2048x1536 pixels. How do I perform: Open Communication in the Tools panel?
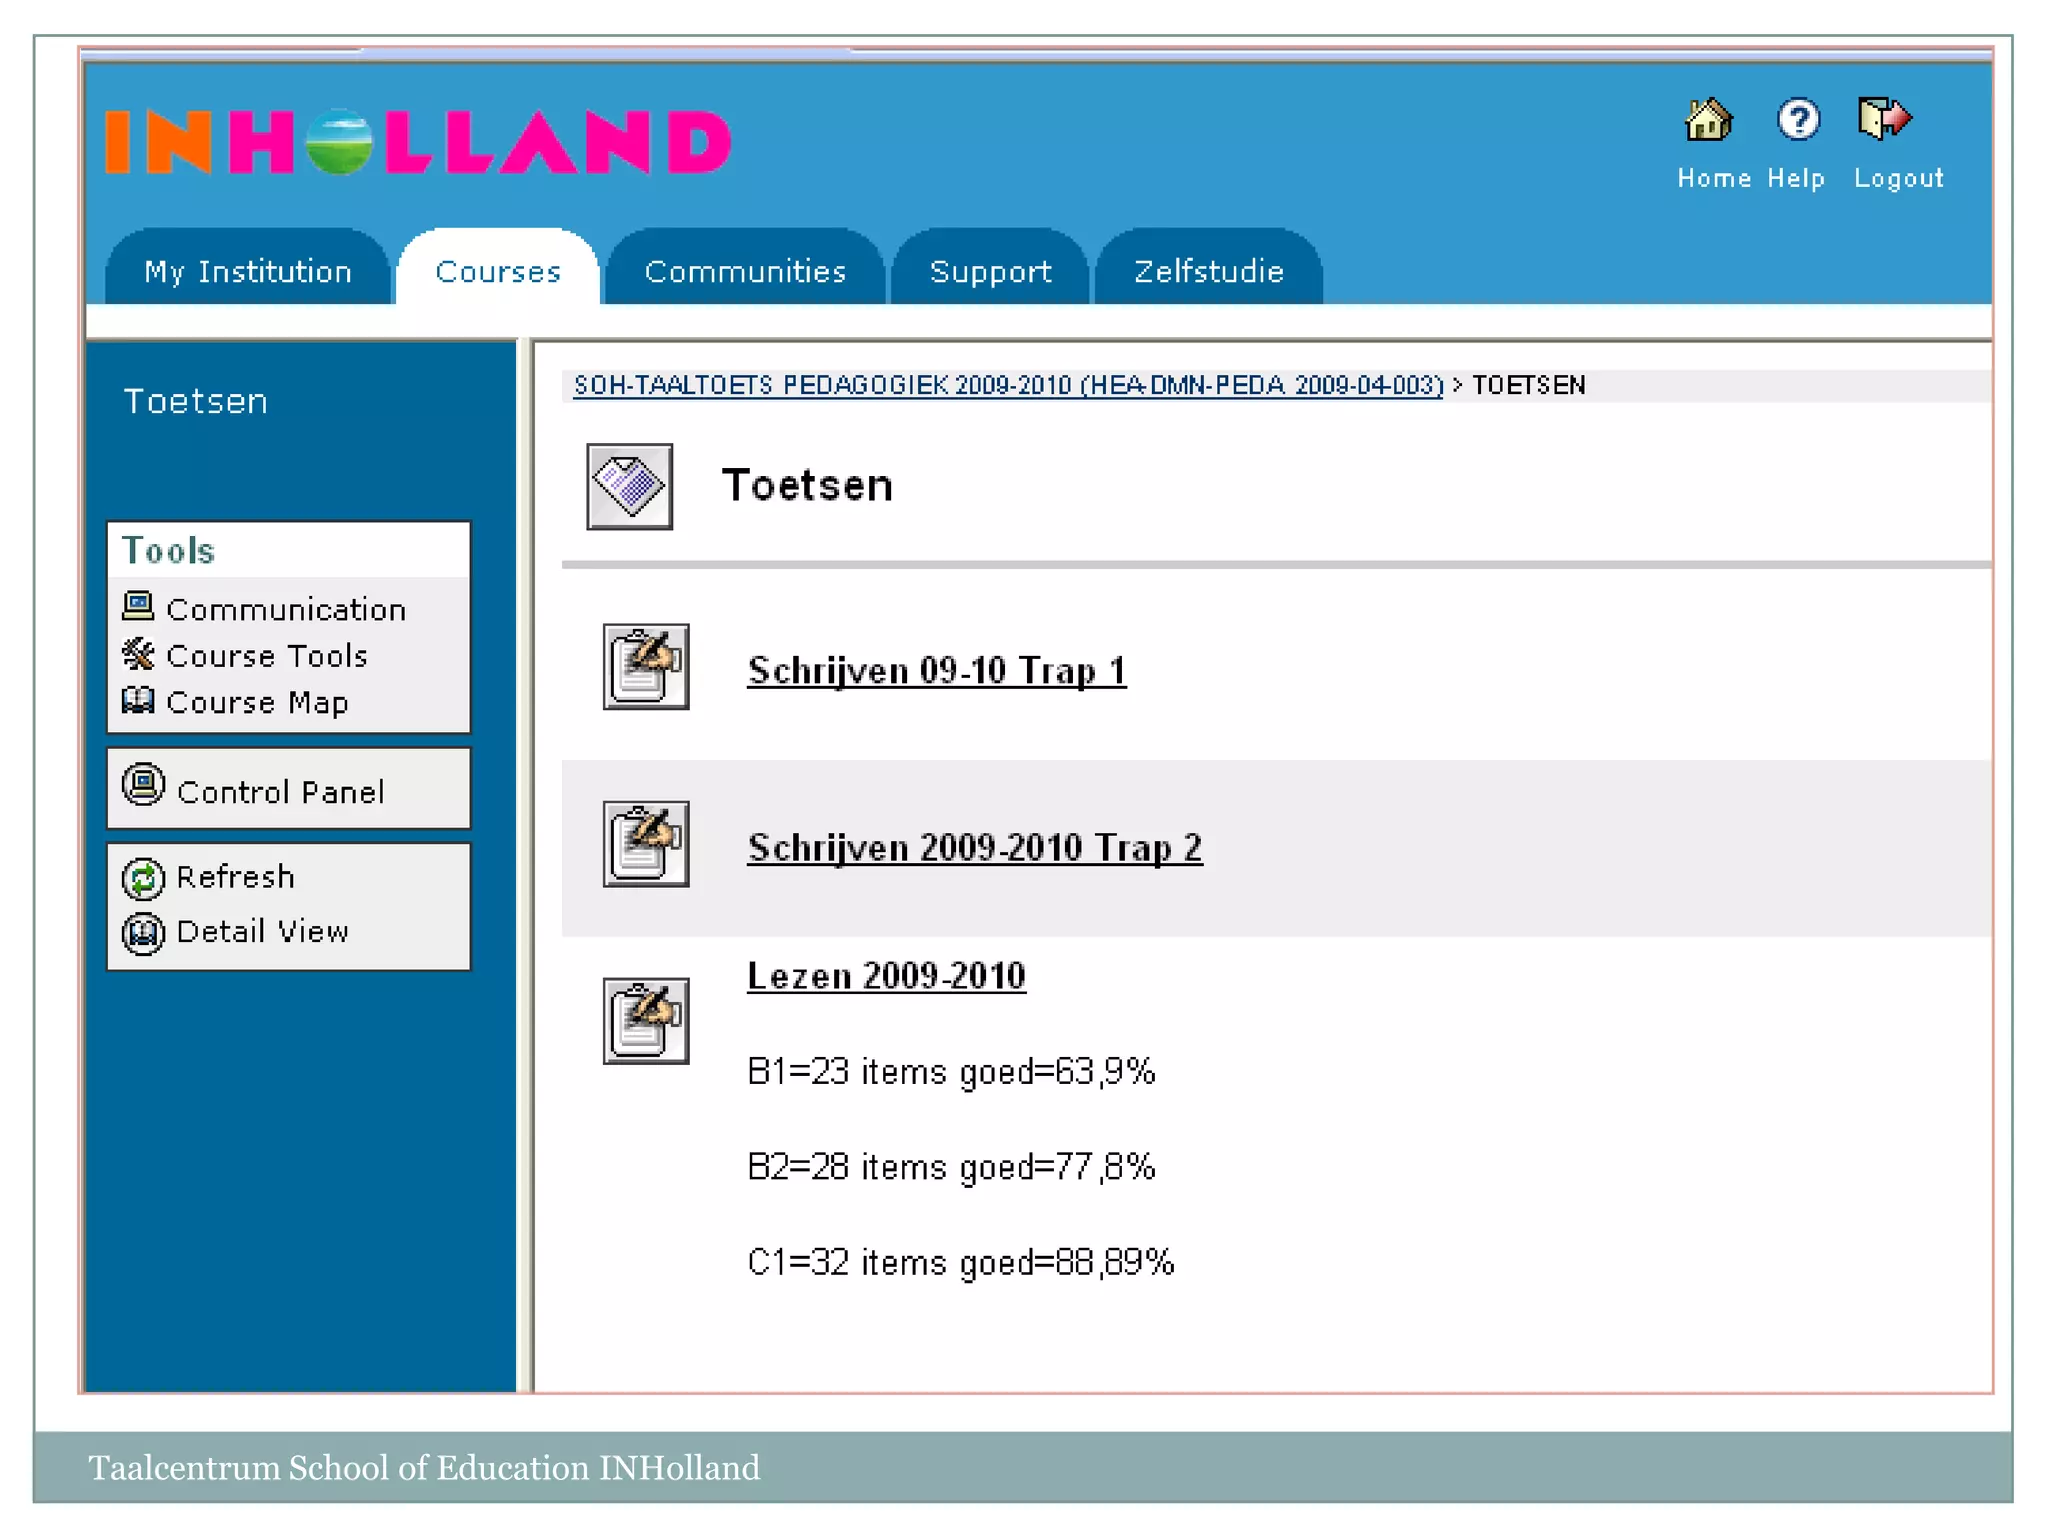tap(285, 609)
